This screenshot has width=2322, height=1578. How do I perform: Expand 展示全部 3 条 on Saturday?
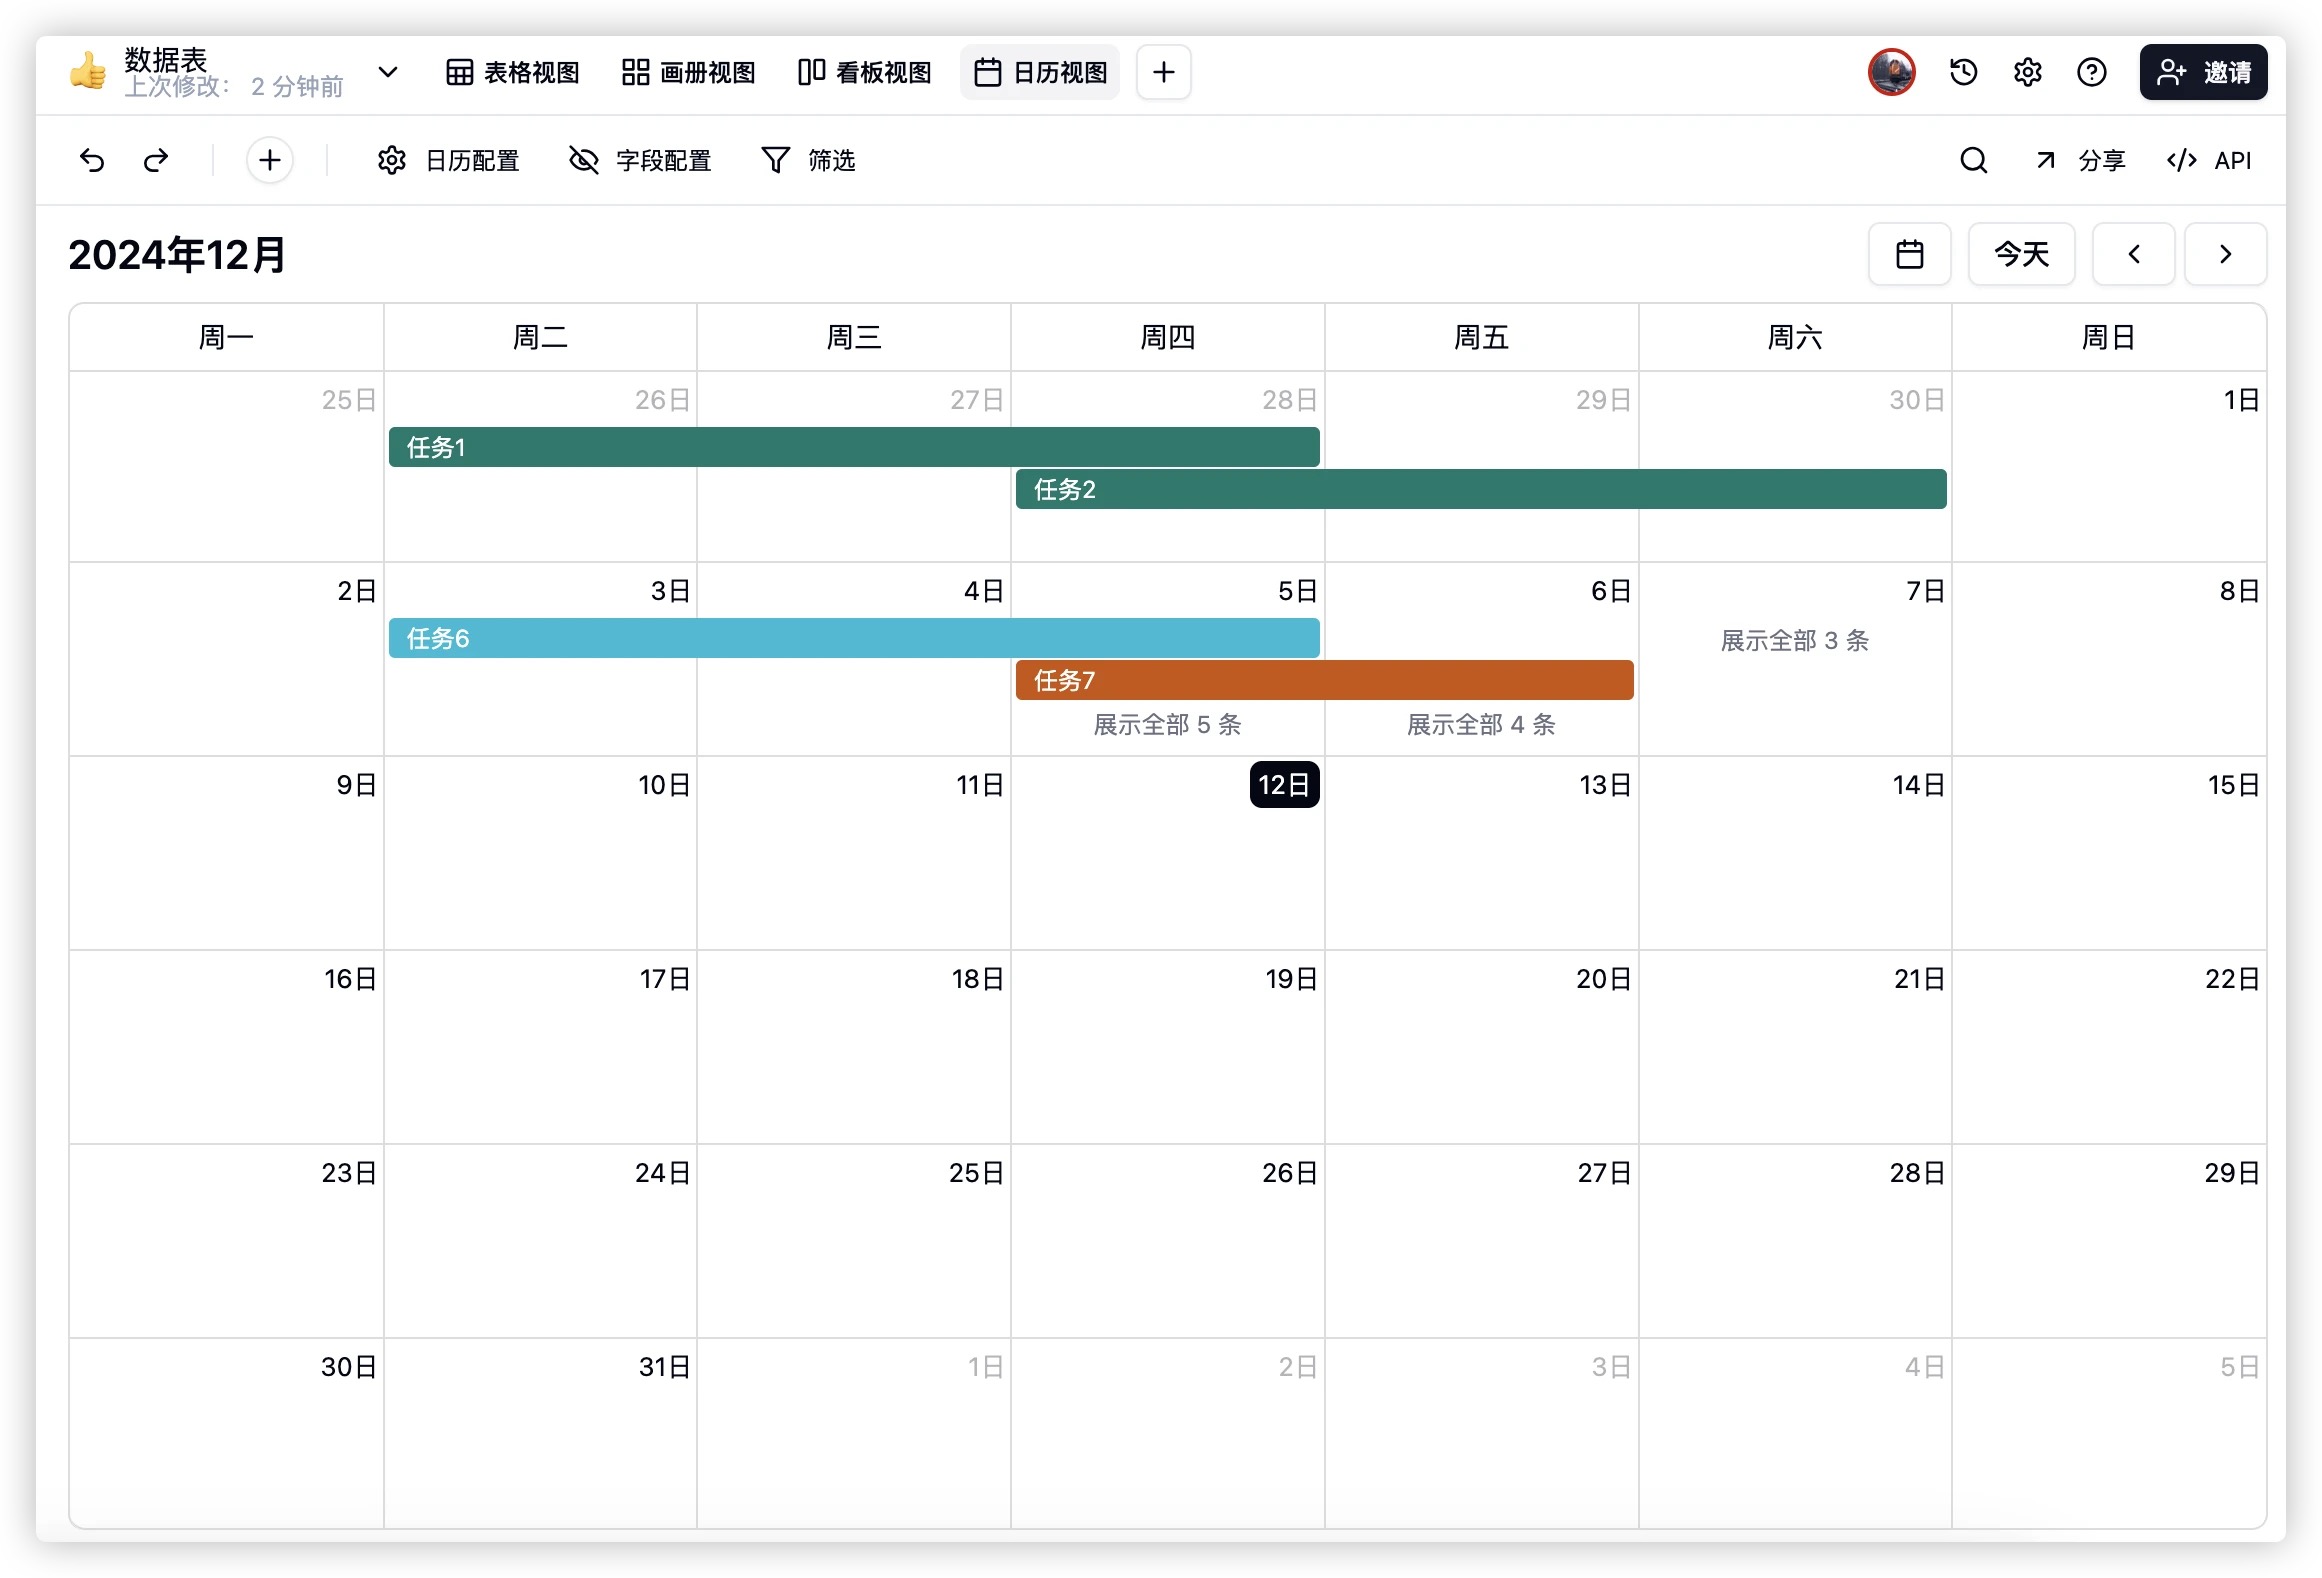click(x=1794, y=640)
